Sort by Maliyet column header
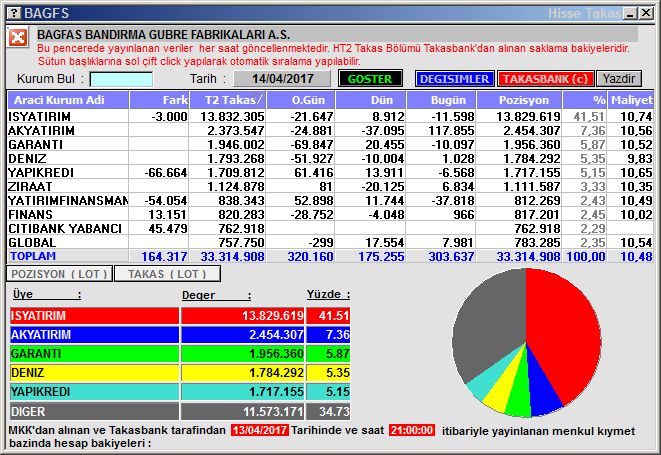661x455 pixels. (x=631, y=100)
